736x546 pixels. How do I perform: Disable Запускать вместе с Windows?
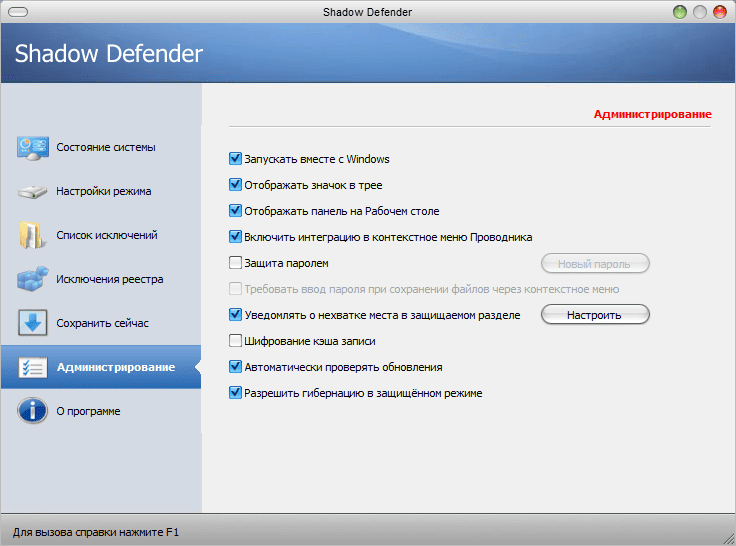[235, 159]
